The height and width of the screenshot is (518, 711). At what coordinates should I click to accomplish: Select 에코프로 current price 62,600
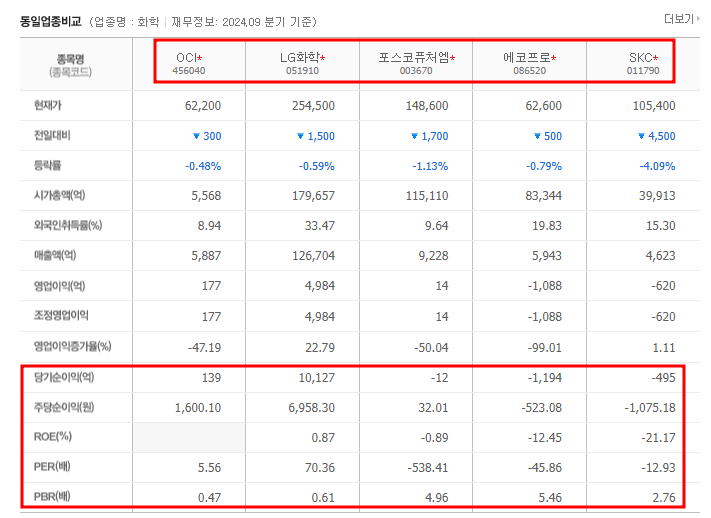point(543,106)
